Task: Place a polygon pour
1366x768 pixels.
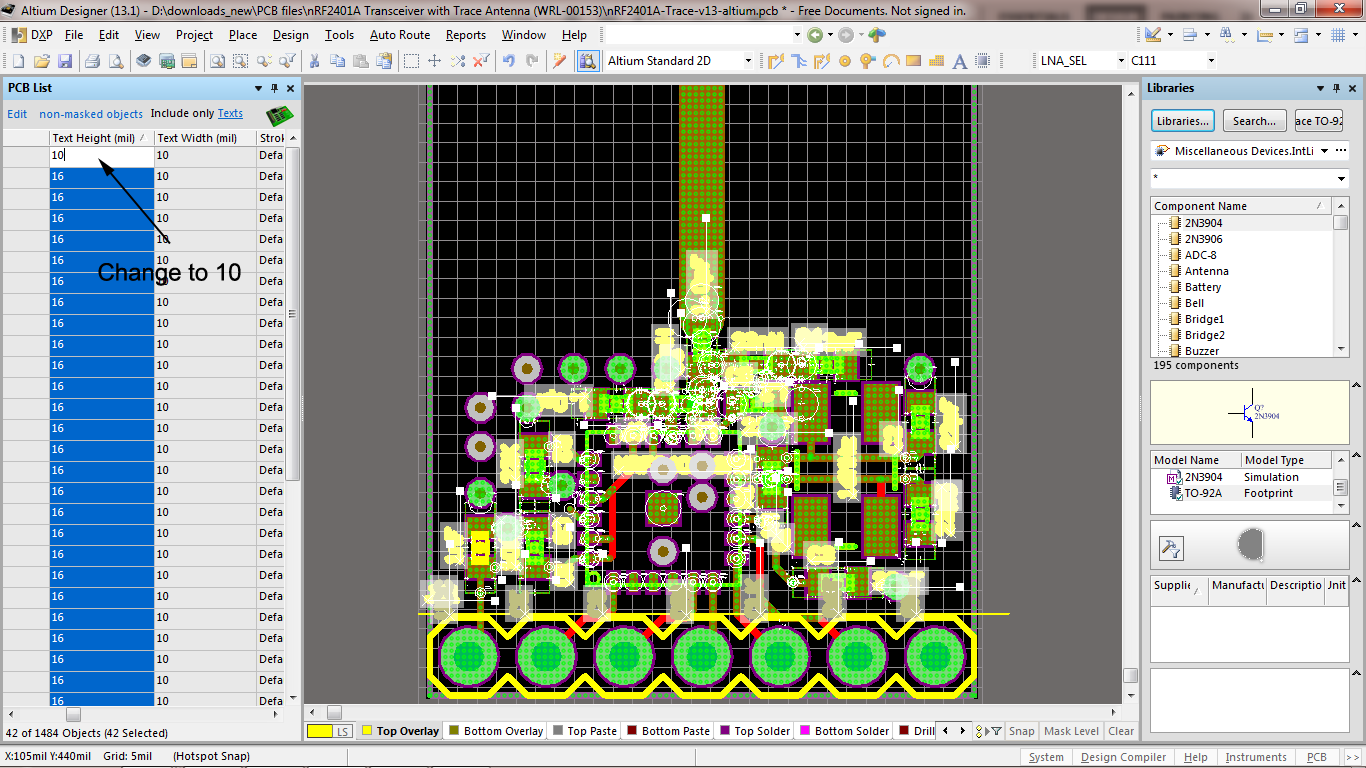Action: pos(936,61)
